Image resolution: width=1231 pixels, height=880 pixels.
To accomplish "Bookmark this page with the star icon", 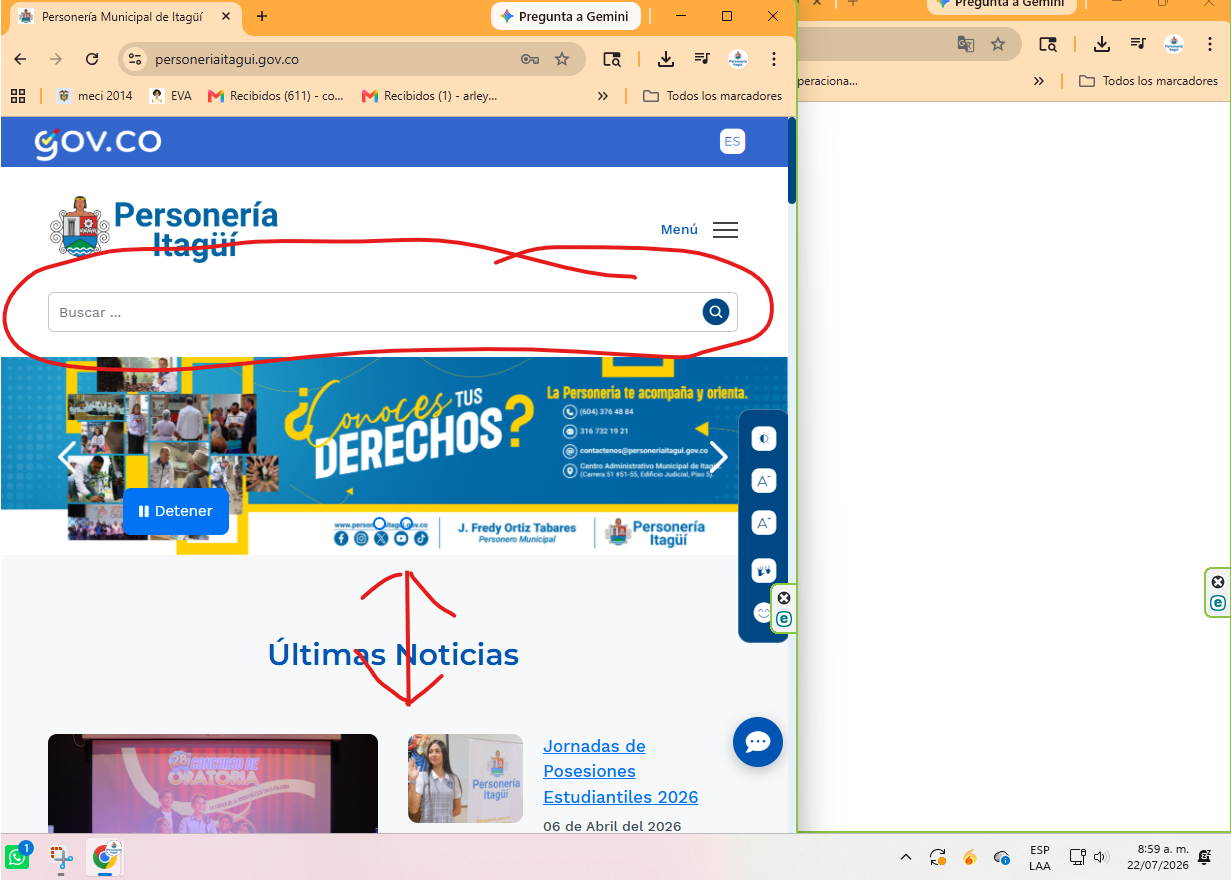I will 562,59.
